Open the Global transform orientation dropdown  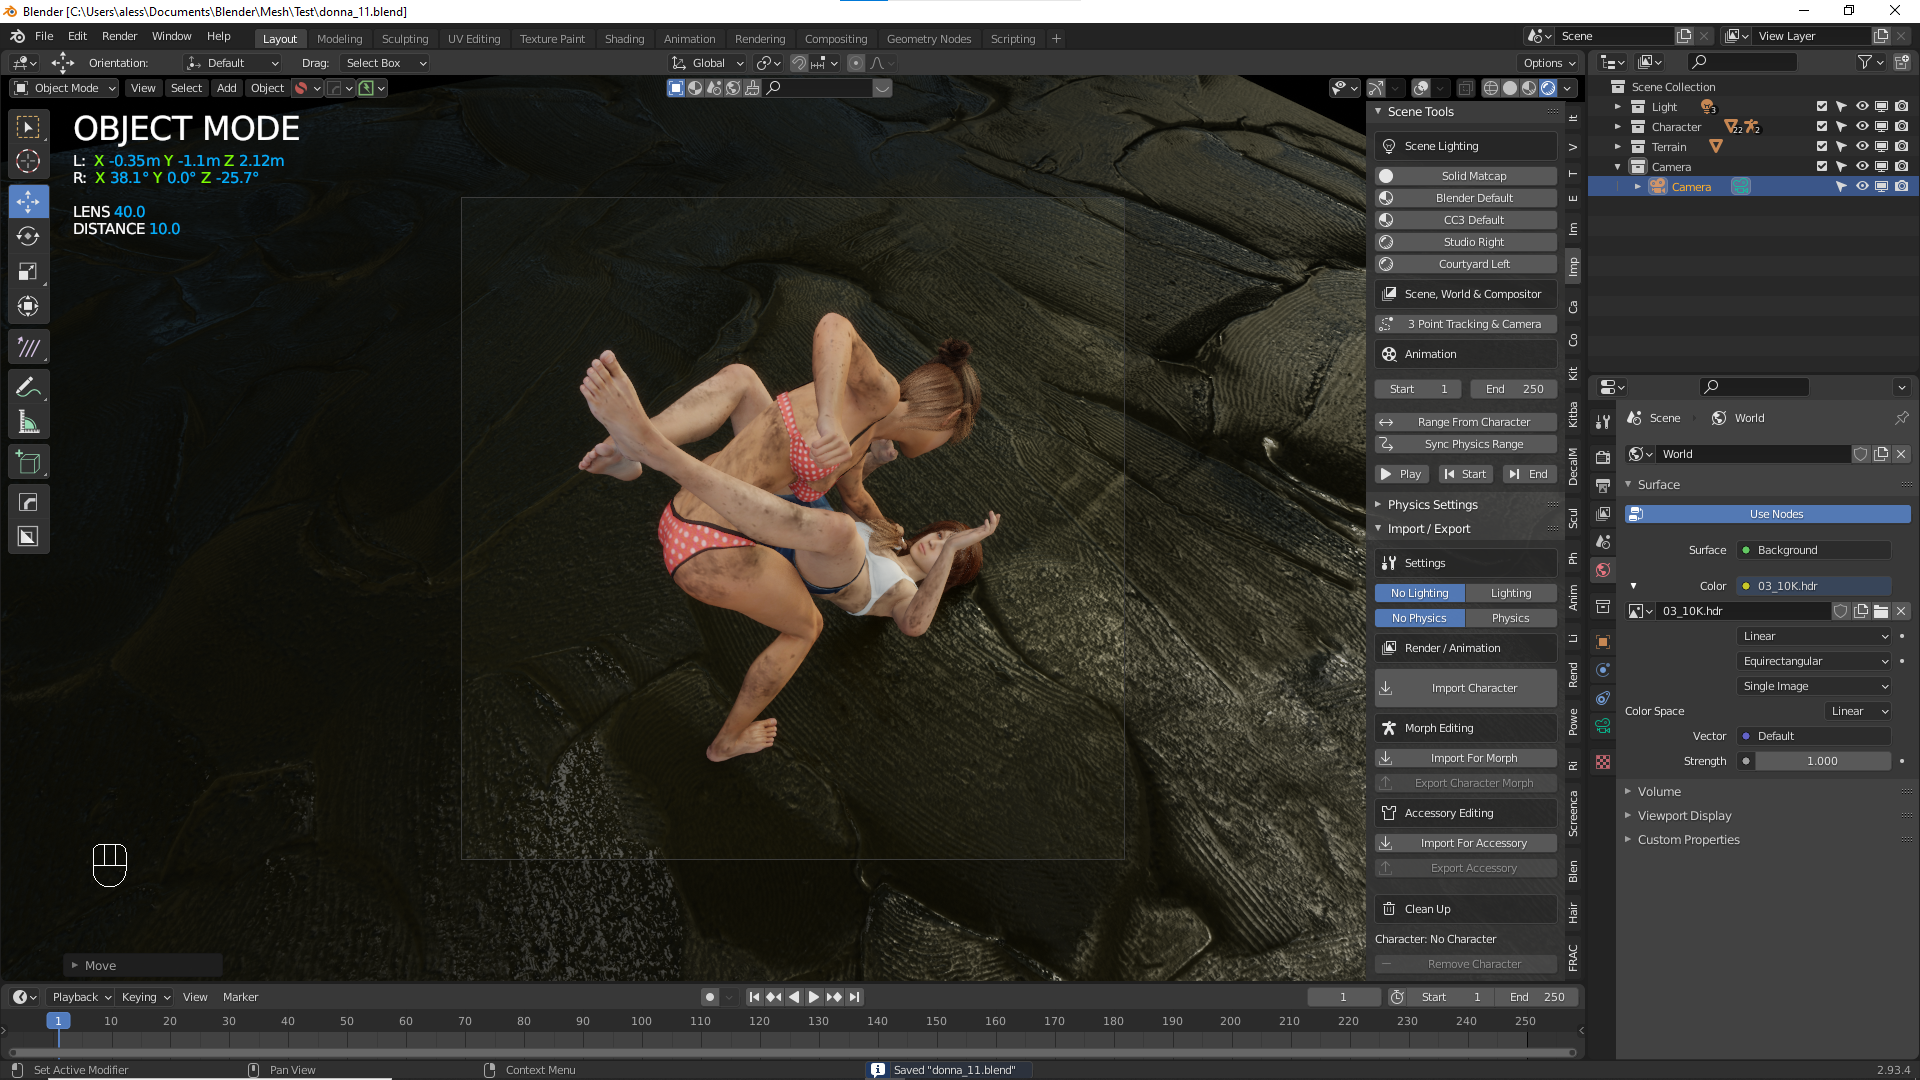coord(708,63)
